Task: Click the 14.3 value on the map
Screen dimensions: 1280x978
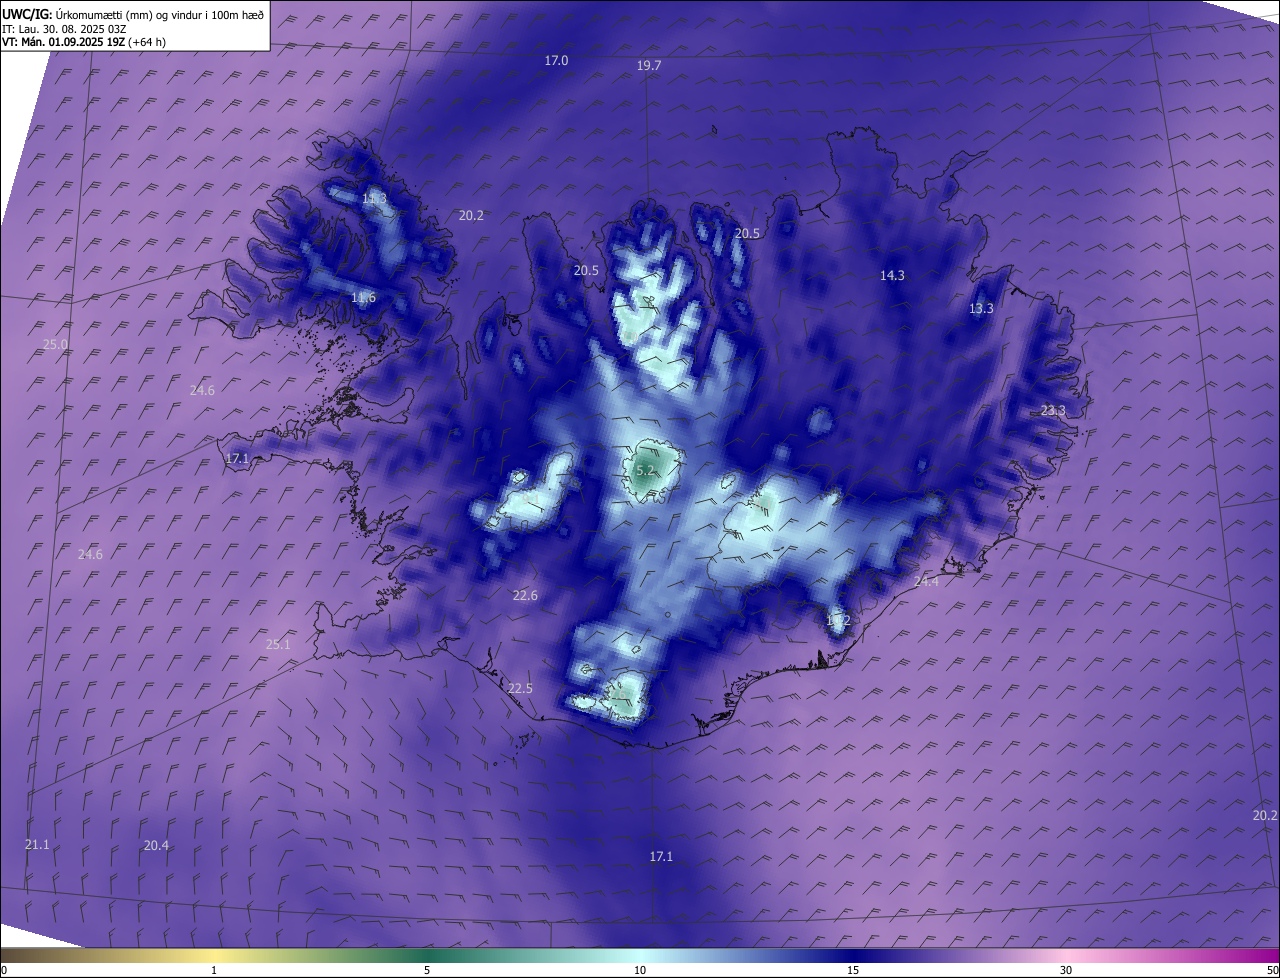Action: [892, 276]
